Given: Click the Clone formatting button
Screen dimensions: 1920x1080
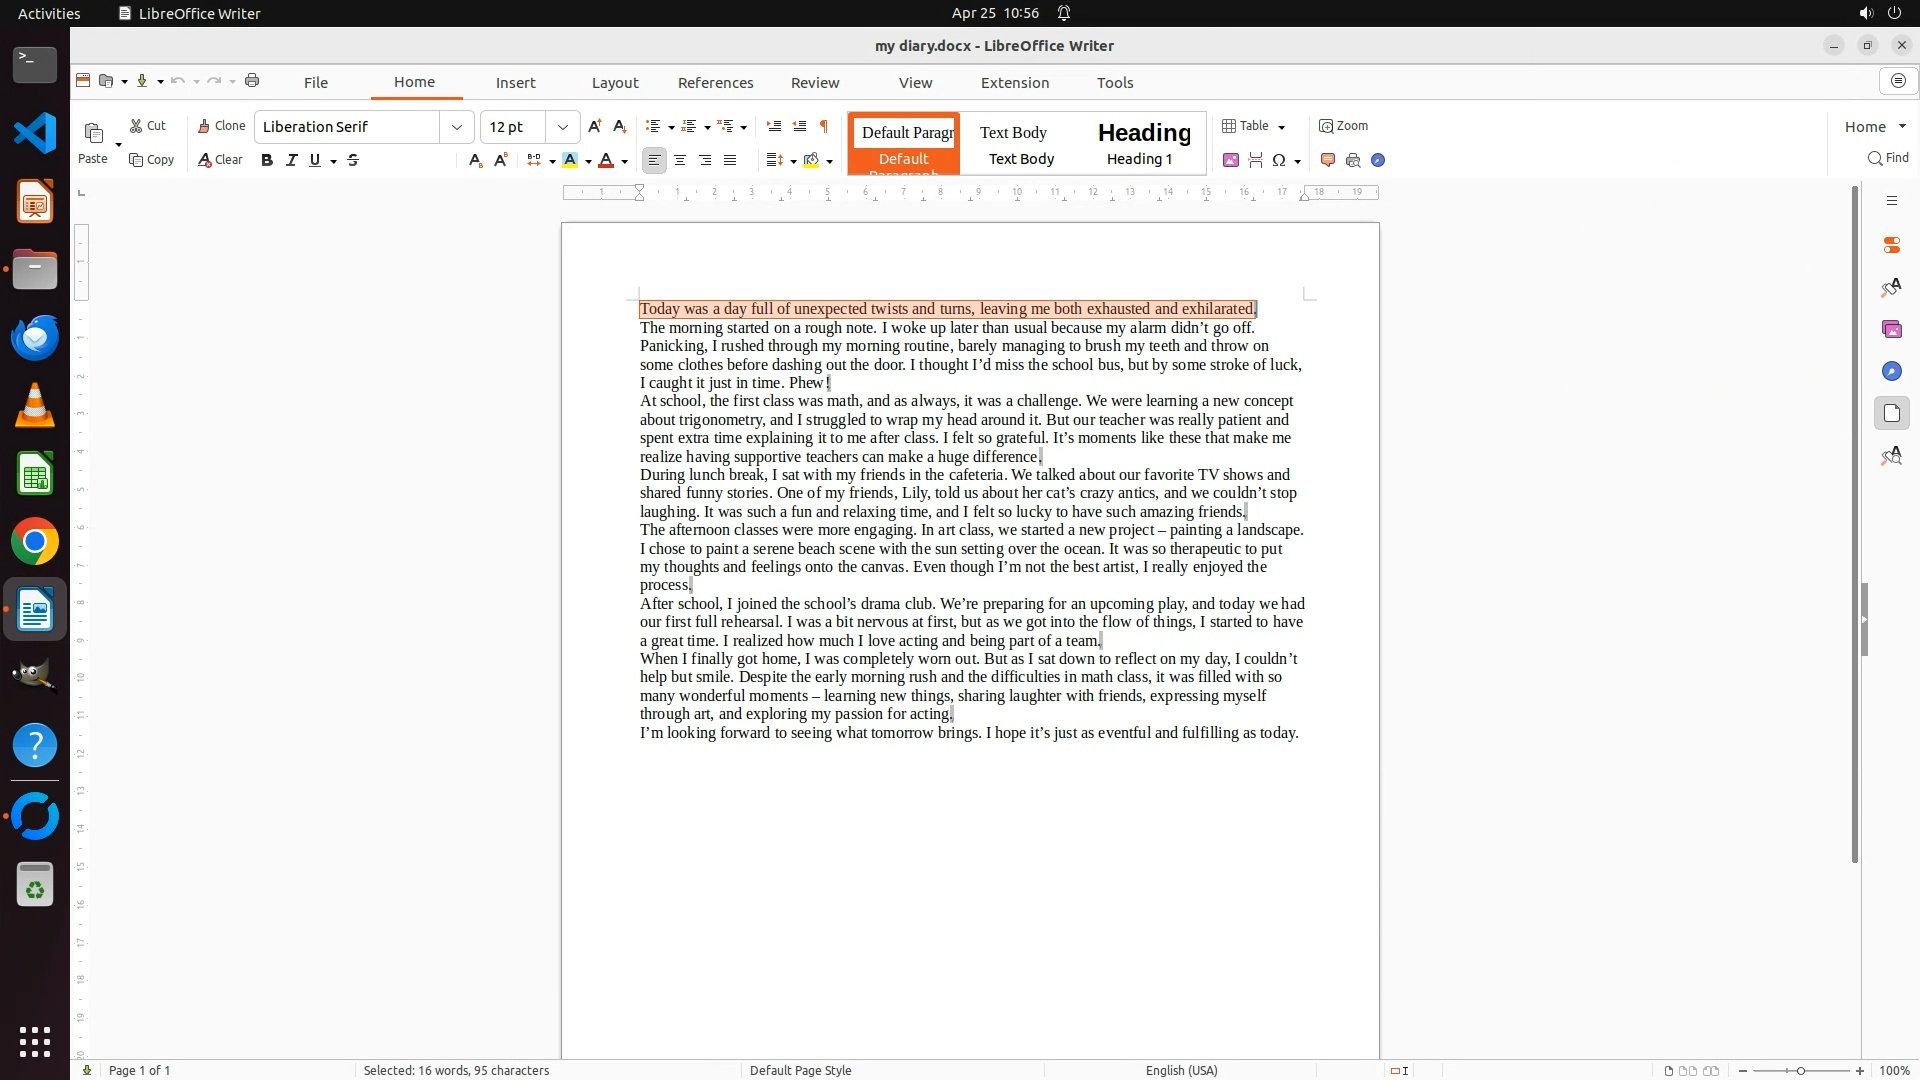Looking at the screenshot, I should [x=221, y=126].
